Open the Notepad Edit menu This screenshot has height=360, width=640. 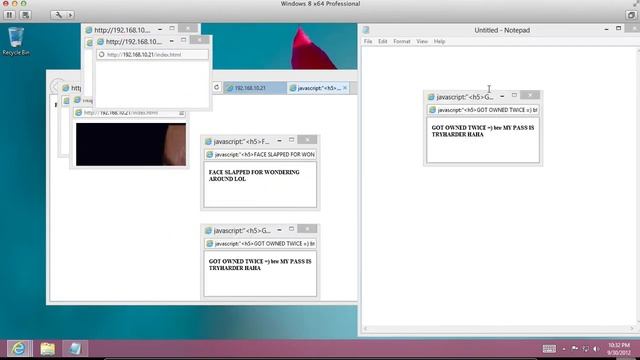click(x=382, y=41)
